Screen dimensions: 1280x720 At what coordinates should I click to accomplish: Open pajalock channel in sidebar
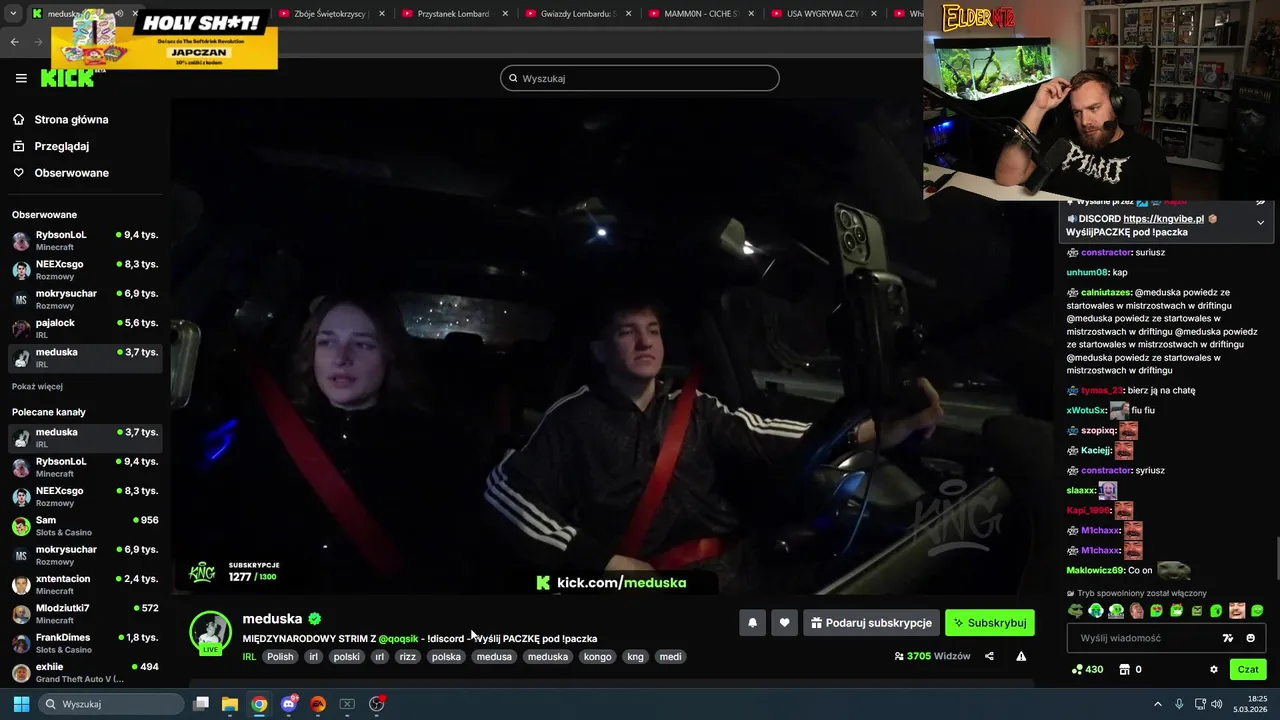pos(85,328)
